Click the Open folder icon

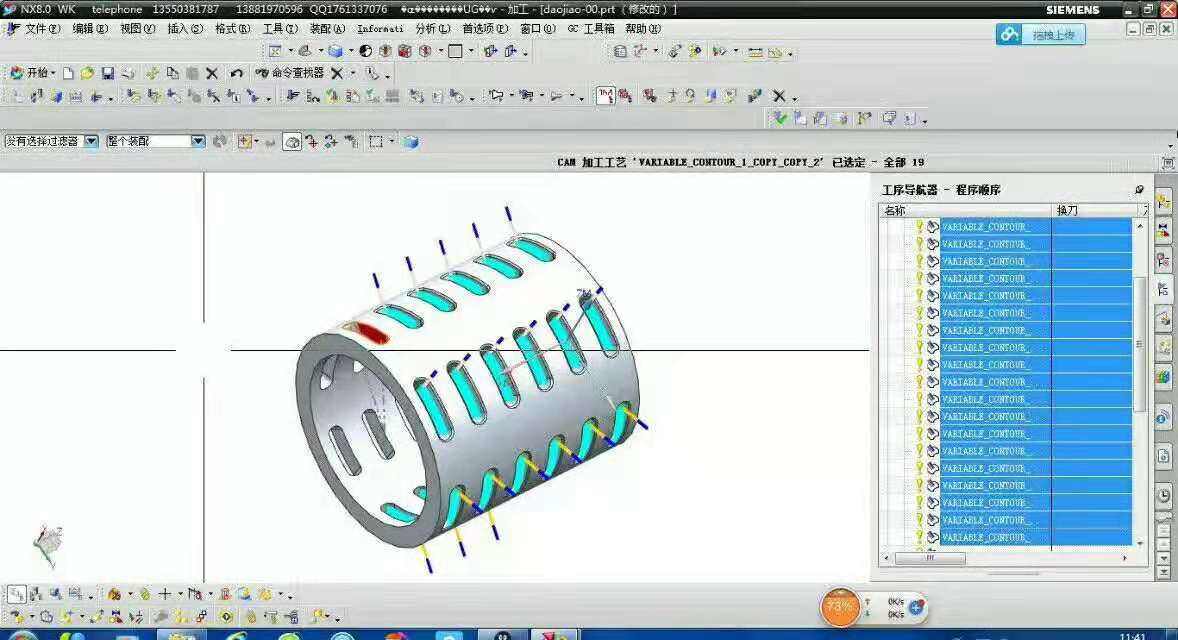(87, 73)
